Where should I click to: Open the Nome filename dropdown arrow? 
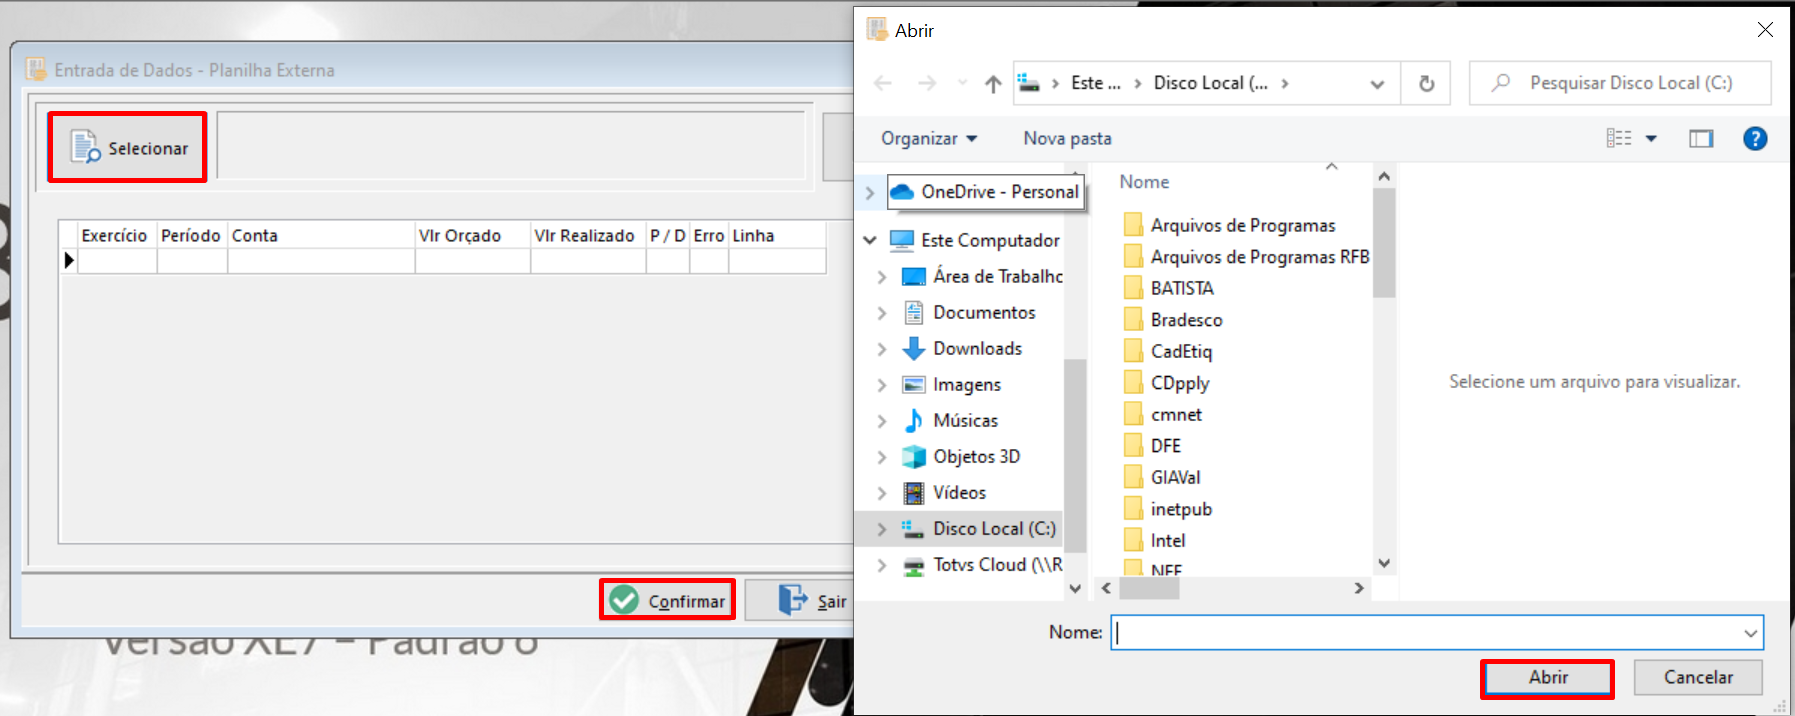pos(1751,633)
